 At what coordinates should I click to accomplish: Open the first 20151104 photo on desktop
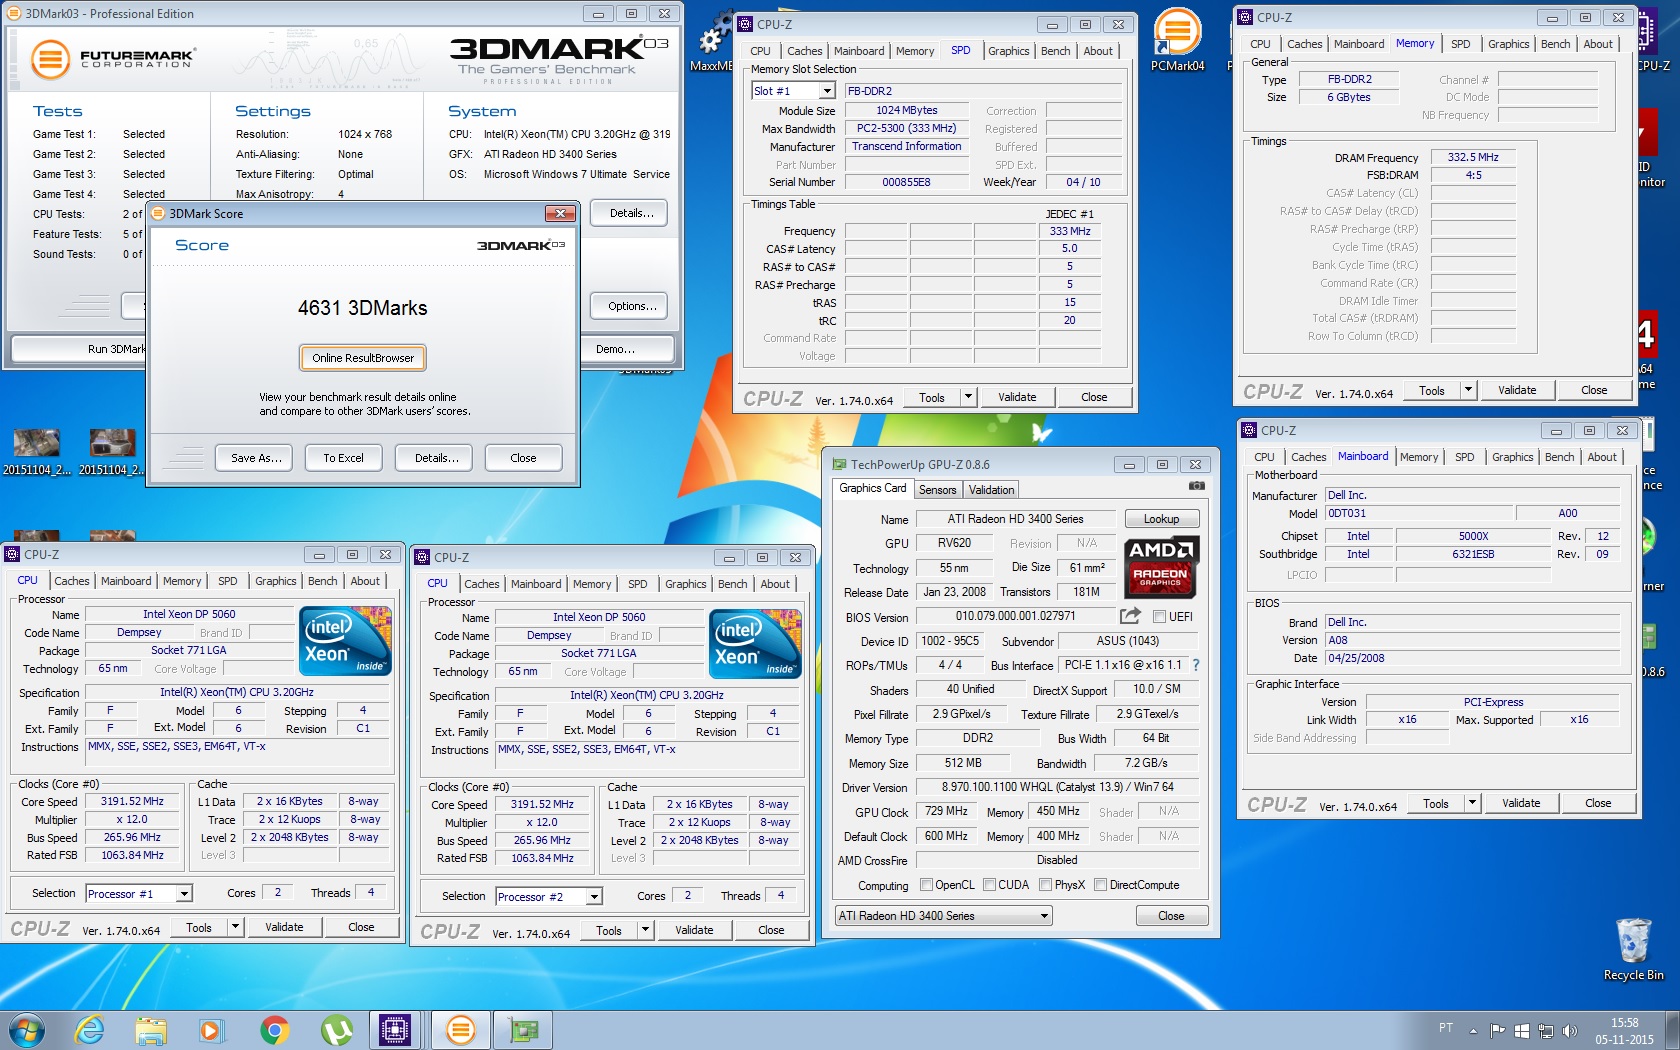pos(36,452)
